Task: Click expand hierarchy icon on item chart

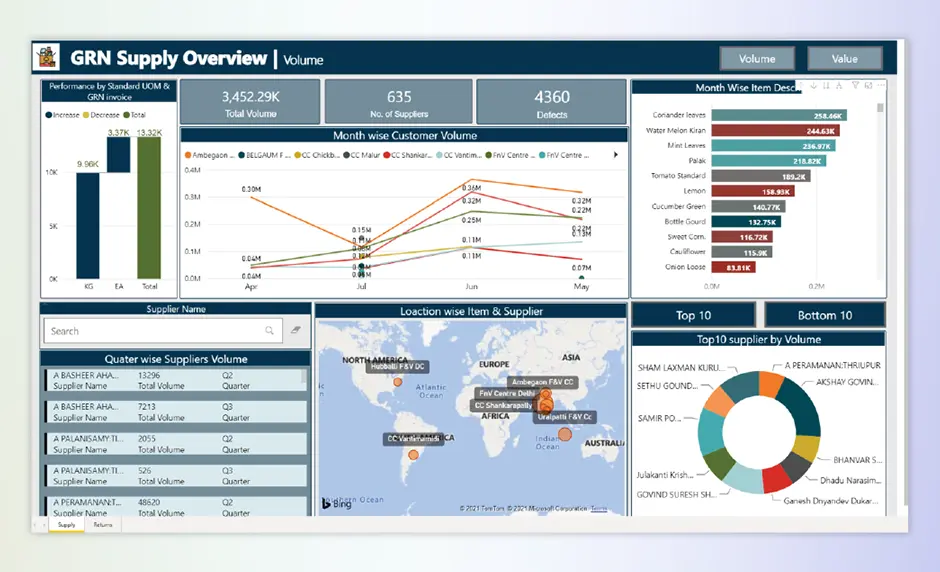Action: (x=841, y=86)
